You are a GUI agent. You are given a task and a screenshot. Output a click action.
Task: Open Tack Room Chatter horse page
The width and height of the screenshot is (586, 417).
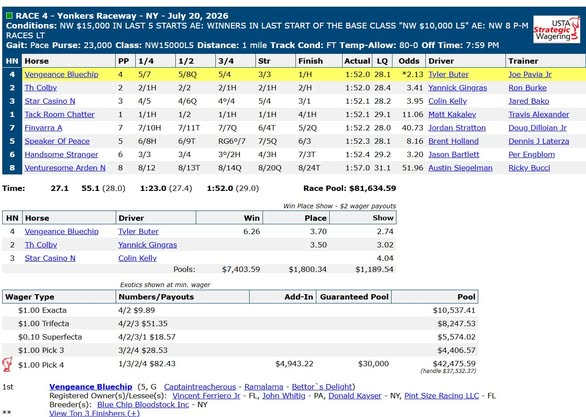click(x=59, y=115)
